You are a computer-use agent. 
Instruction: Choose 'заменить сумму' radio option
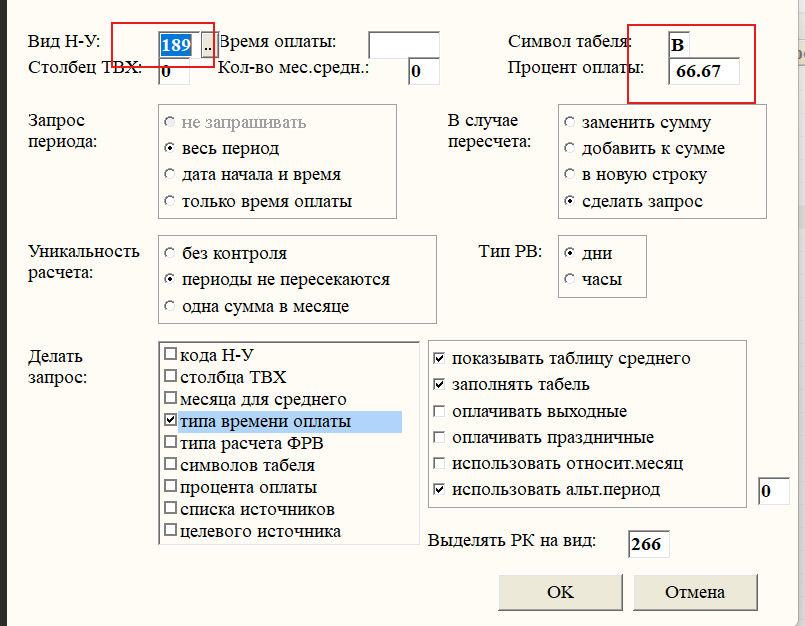[x=570, y=123]
